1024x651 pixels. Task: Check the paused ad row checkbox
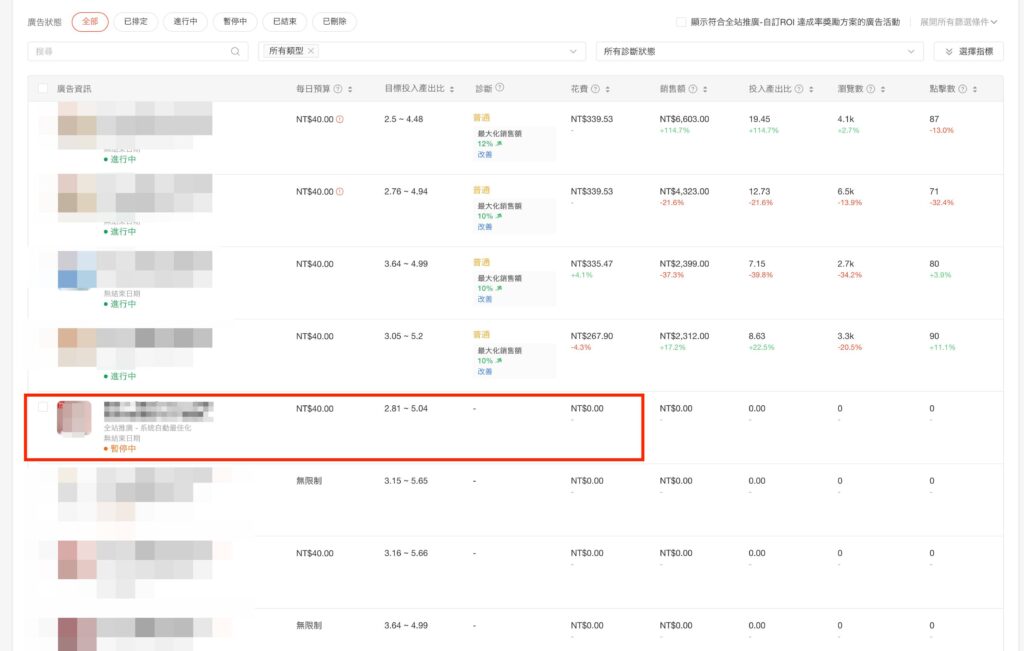point(42,407)
